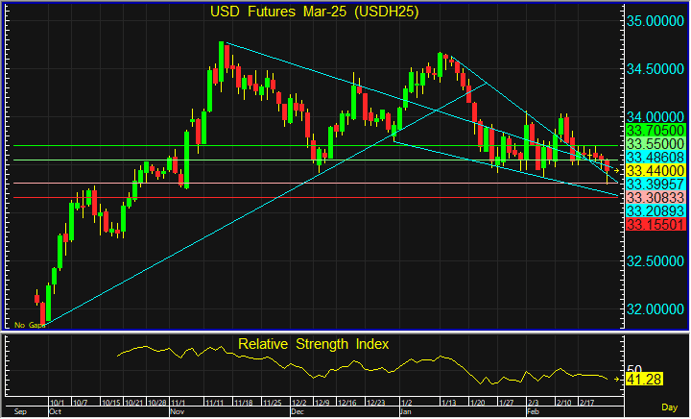Select the green 33.70500 price tag
This screenshot has height=419, width=691.
click(x=653, y=130)
